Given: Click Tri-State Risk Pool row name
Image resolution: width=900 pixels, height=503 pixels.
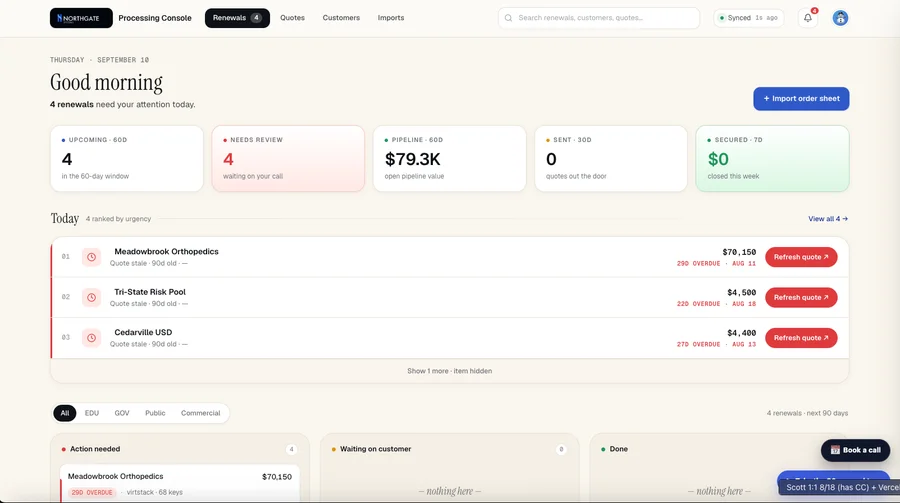Looking at the screenshot, I should 150,292.
